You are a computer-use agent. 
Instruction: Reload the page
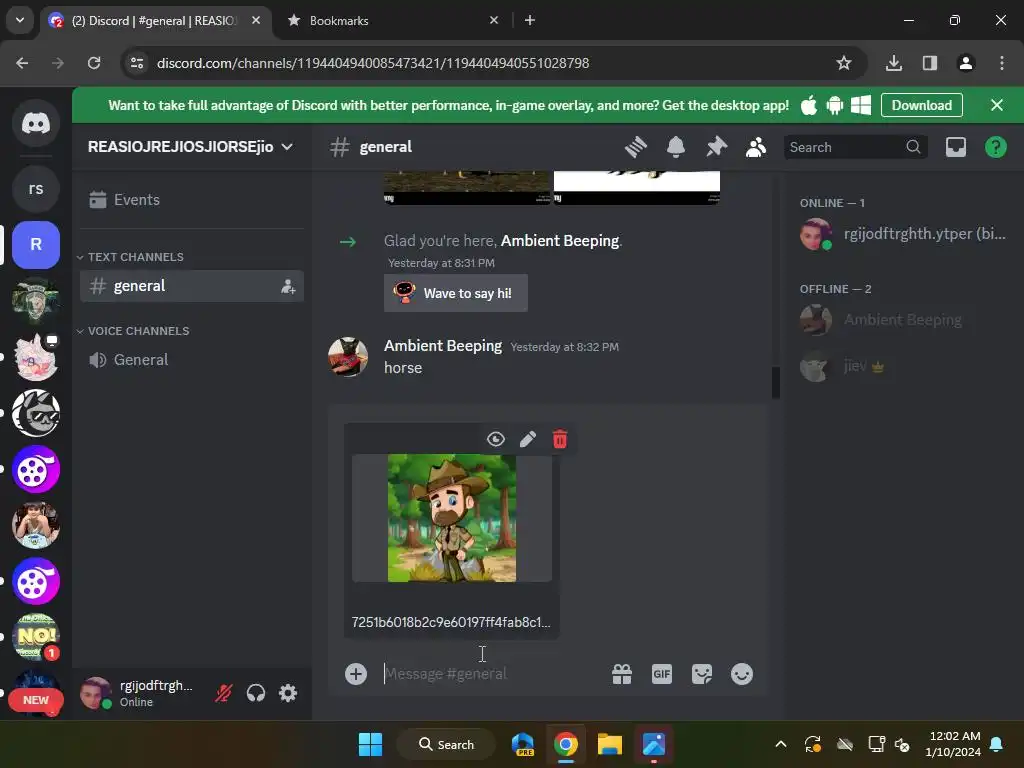(x=94, y=63)
